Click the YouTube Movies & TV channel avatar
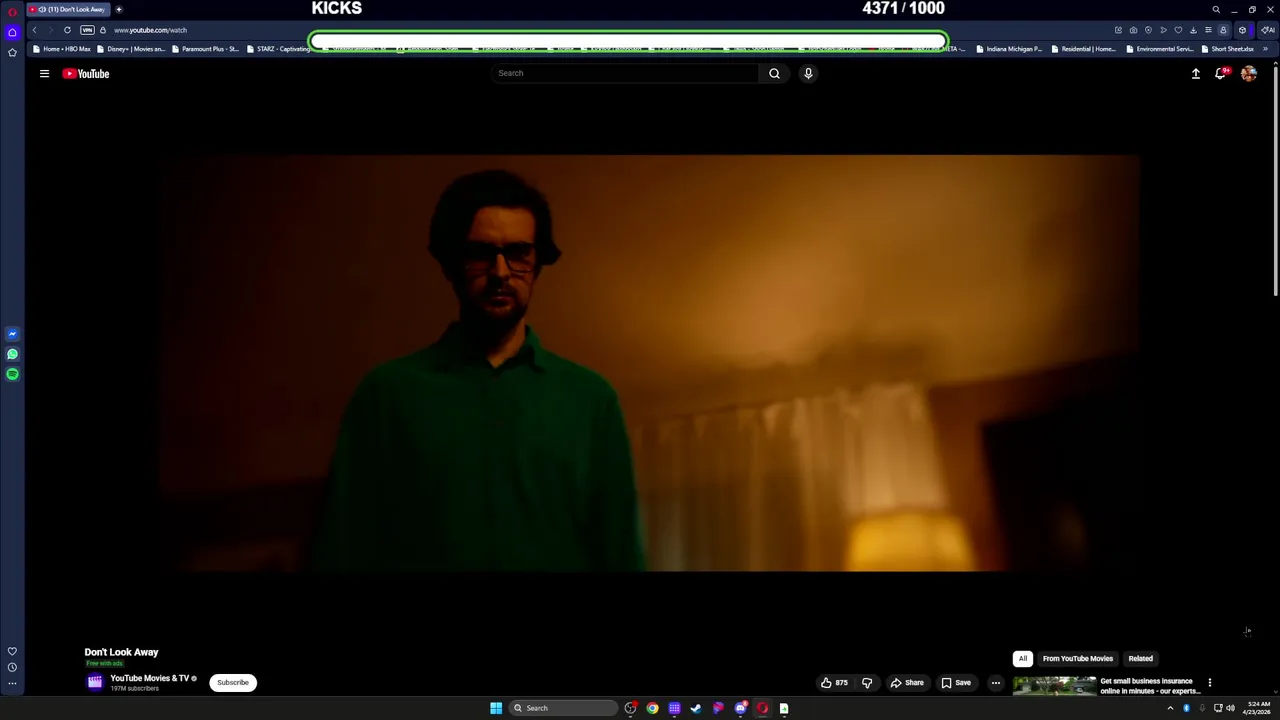This screenshot has height=720, width=1280. click(x=95, y=682)
